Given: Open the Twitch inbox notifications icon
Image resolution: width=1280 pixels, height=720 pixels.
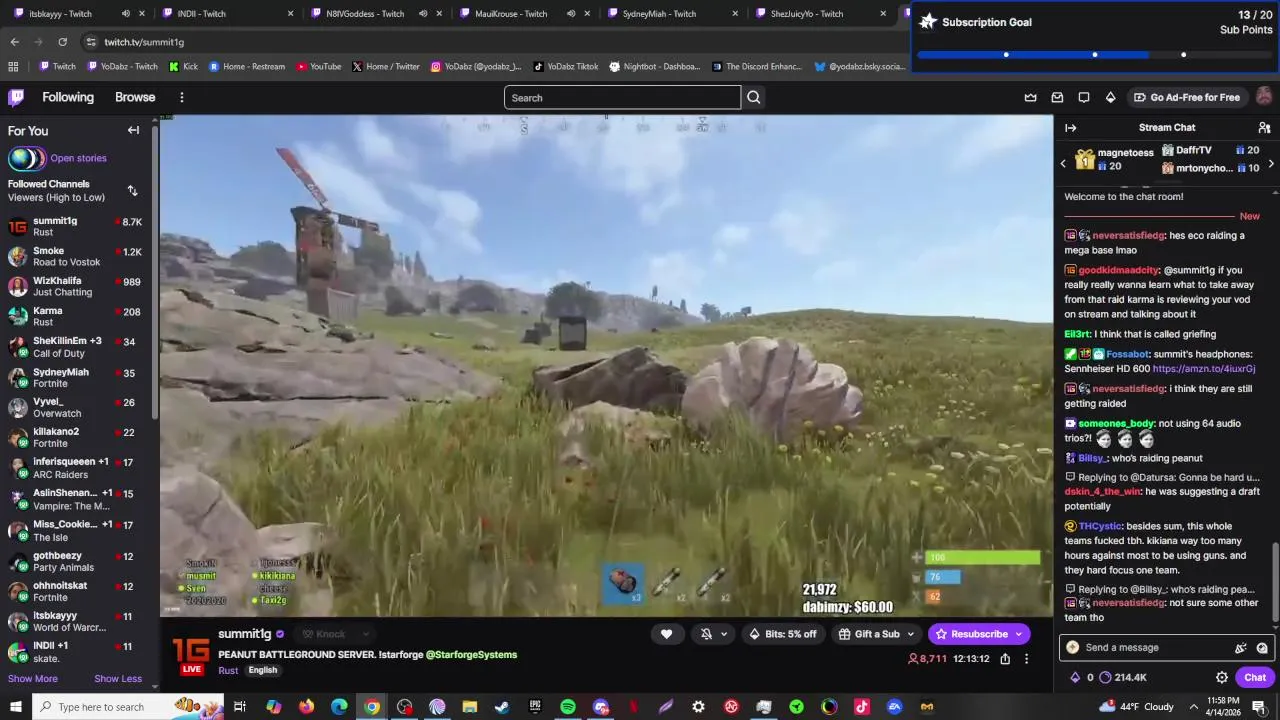Looking at the screenshot, I should point(1057,97).
